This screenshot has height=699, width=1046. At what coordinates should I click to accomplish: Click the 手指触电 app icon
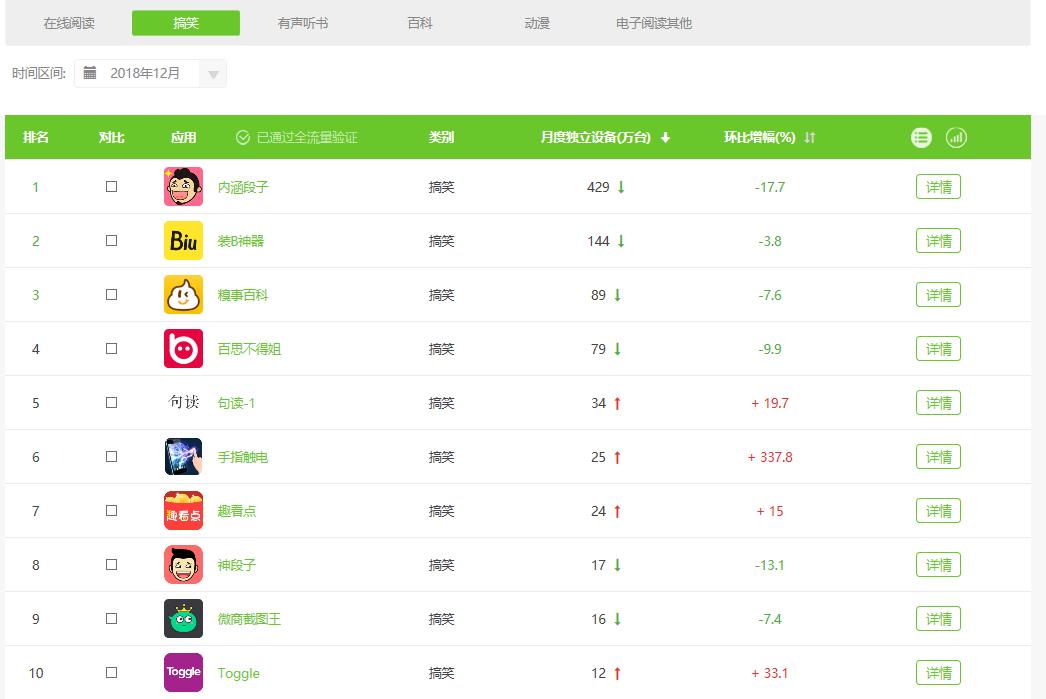pyautogui.click(x=183, y=457)
